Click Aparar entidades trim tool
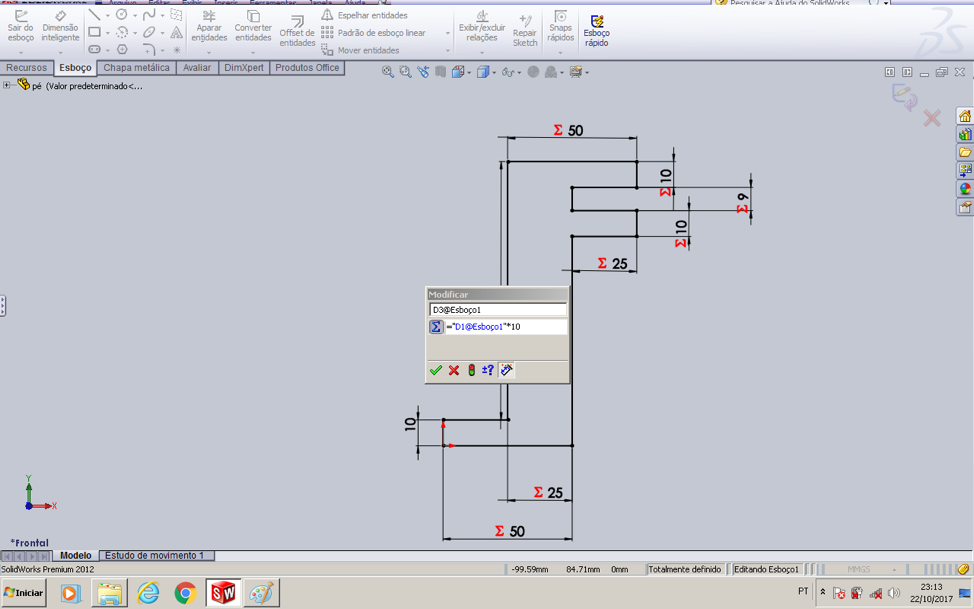Viewport: 974px width, 609px height. [x=209, y=26]
